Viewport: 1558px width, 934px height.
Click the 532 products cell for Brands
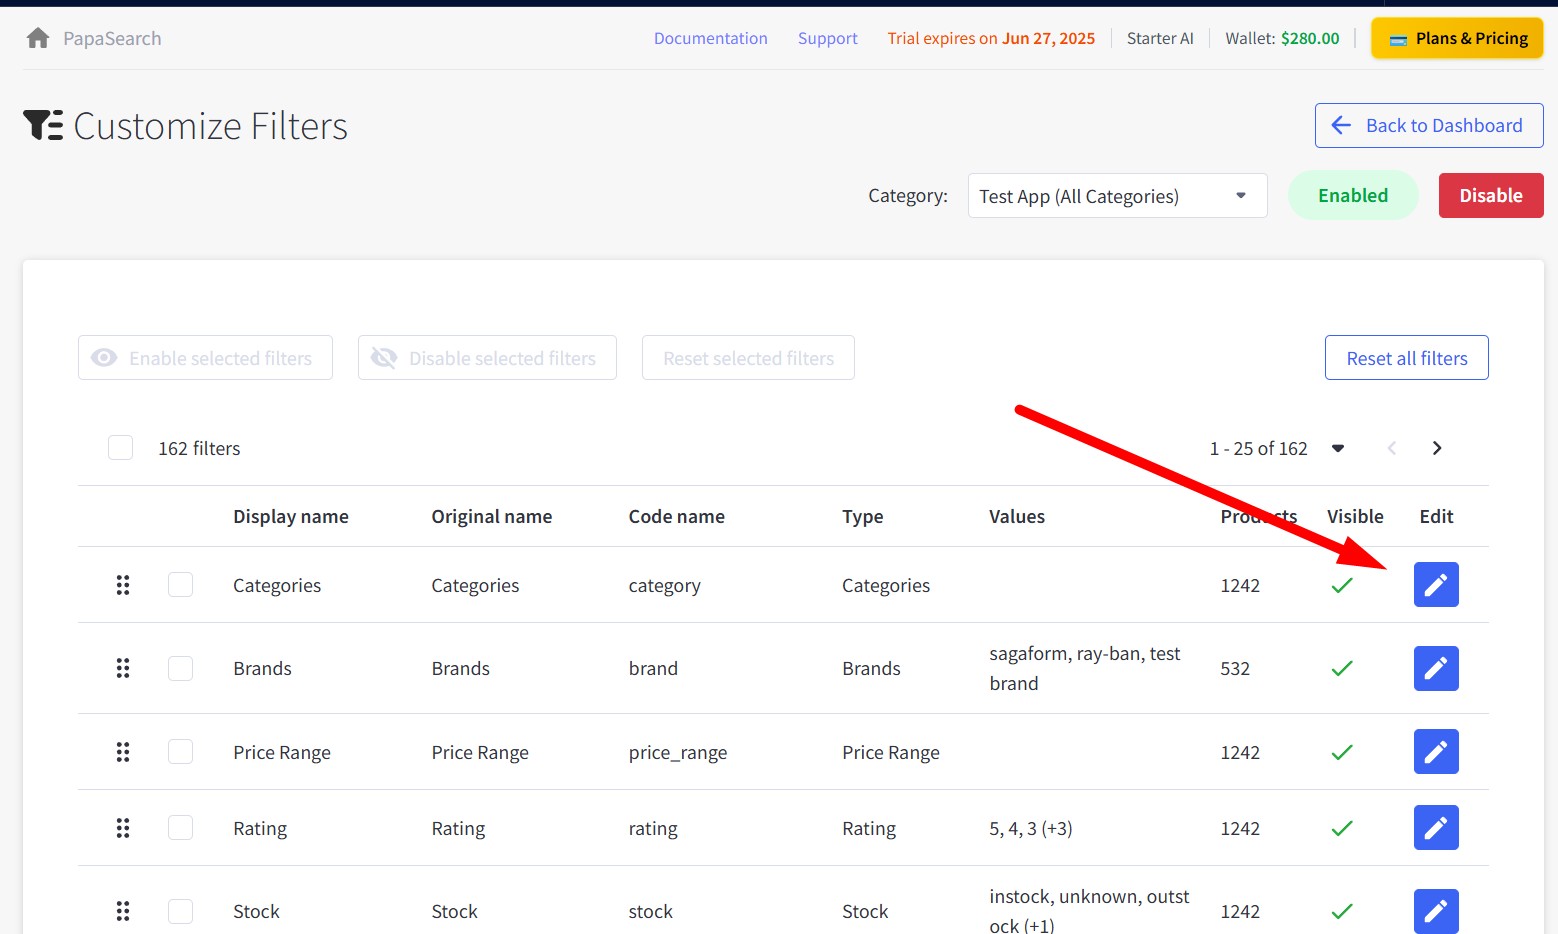coord(1235,668)
